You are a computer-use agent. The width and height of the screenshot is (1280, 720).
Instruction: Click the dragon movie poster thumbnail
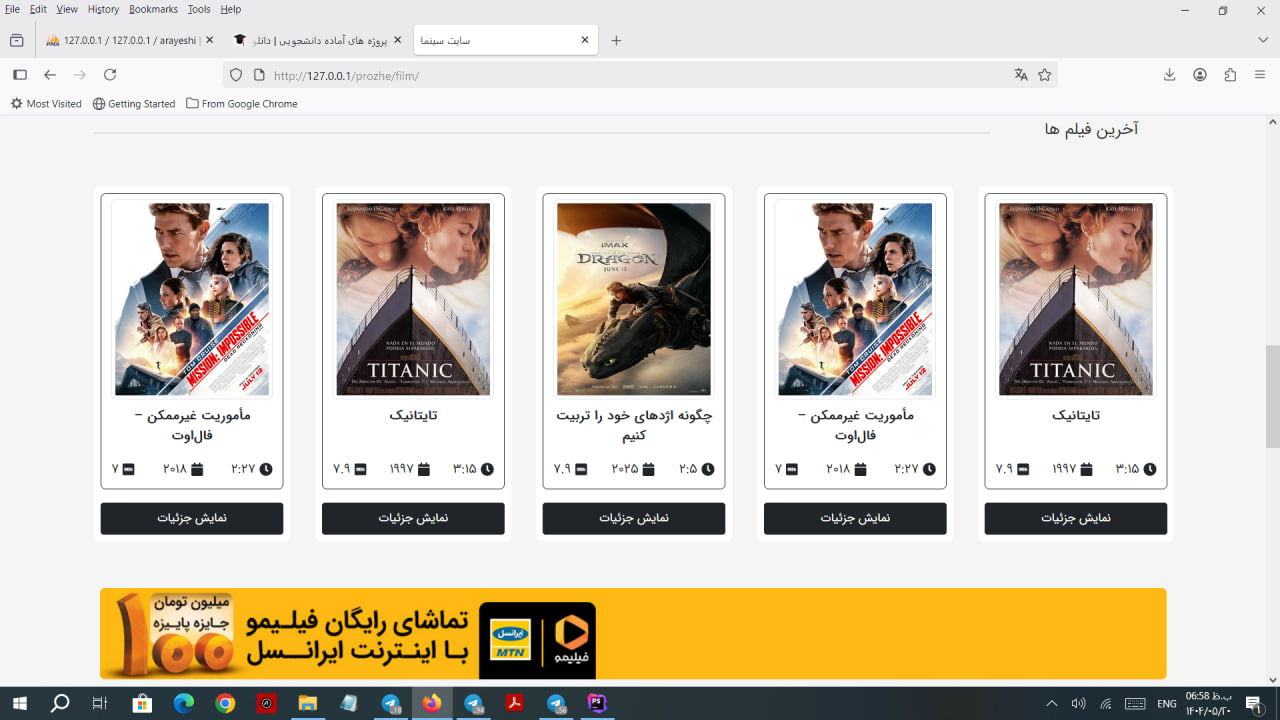tap(634, 299)
